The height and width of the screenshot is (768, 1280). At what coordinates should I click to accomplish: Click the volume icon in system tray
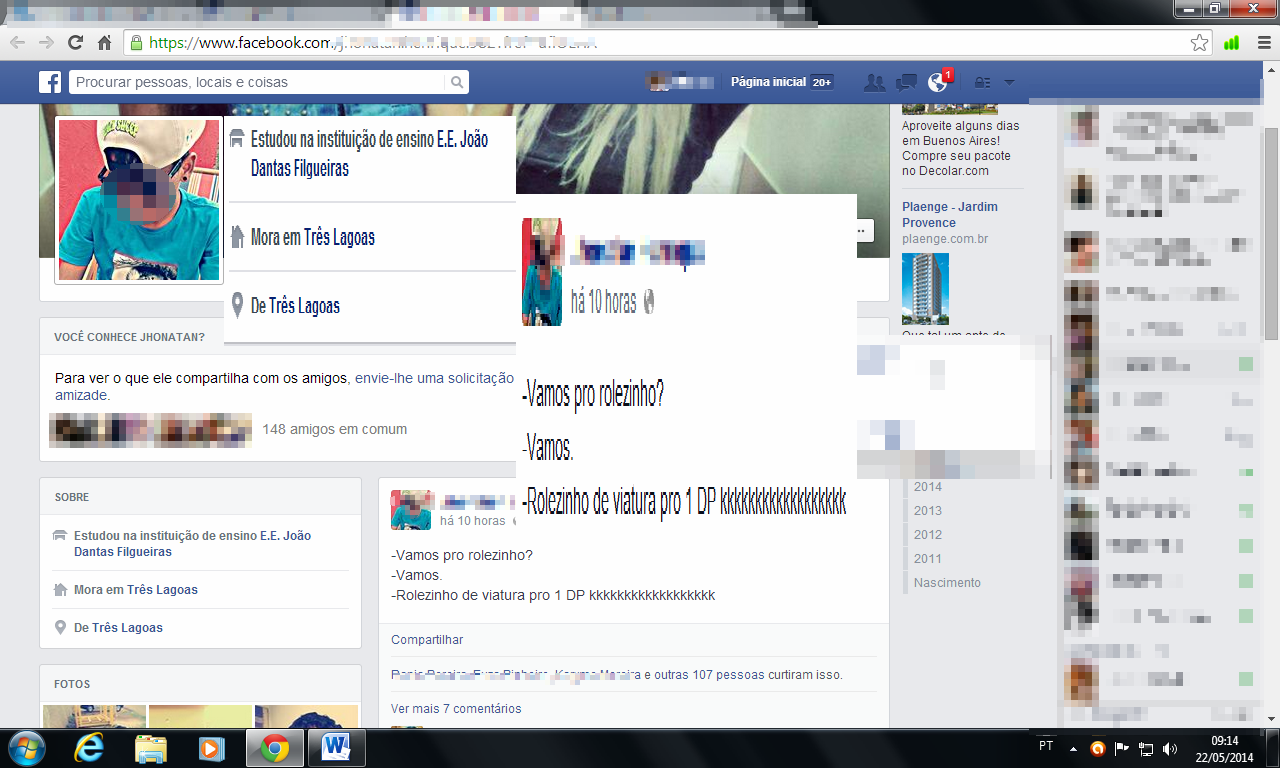pos(1170,748)
